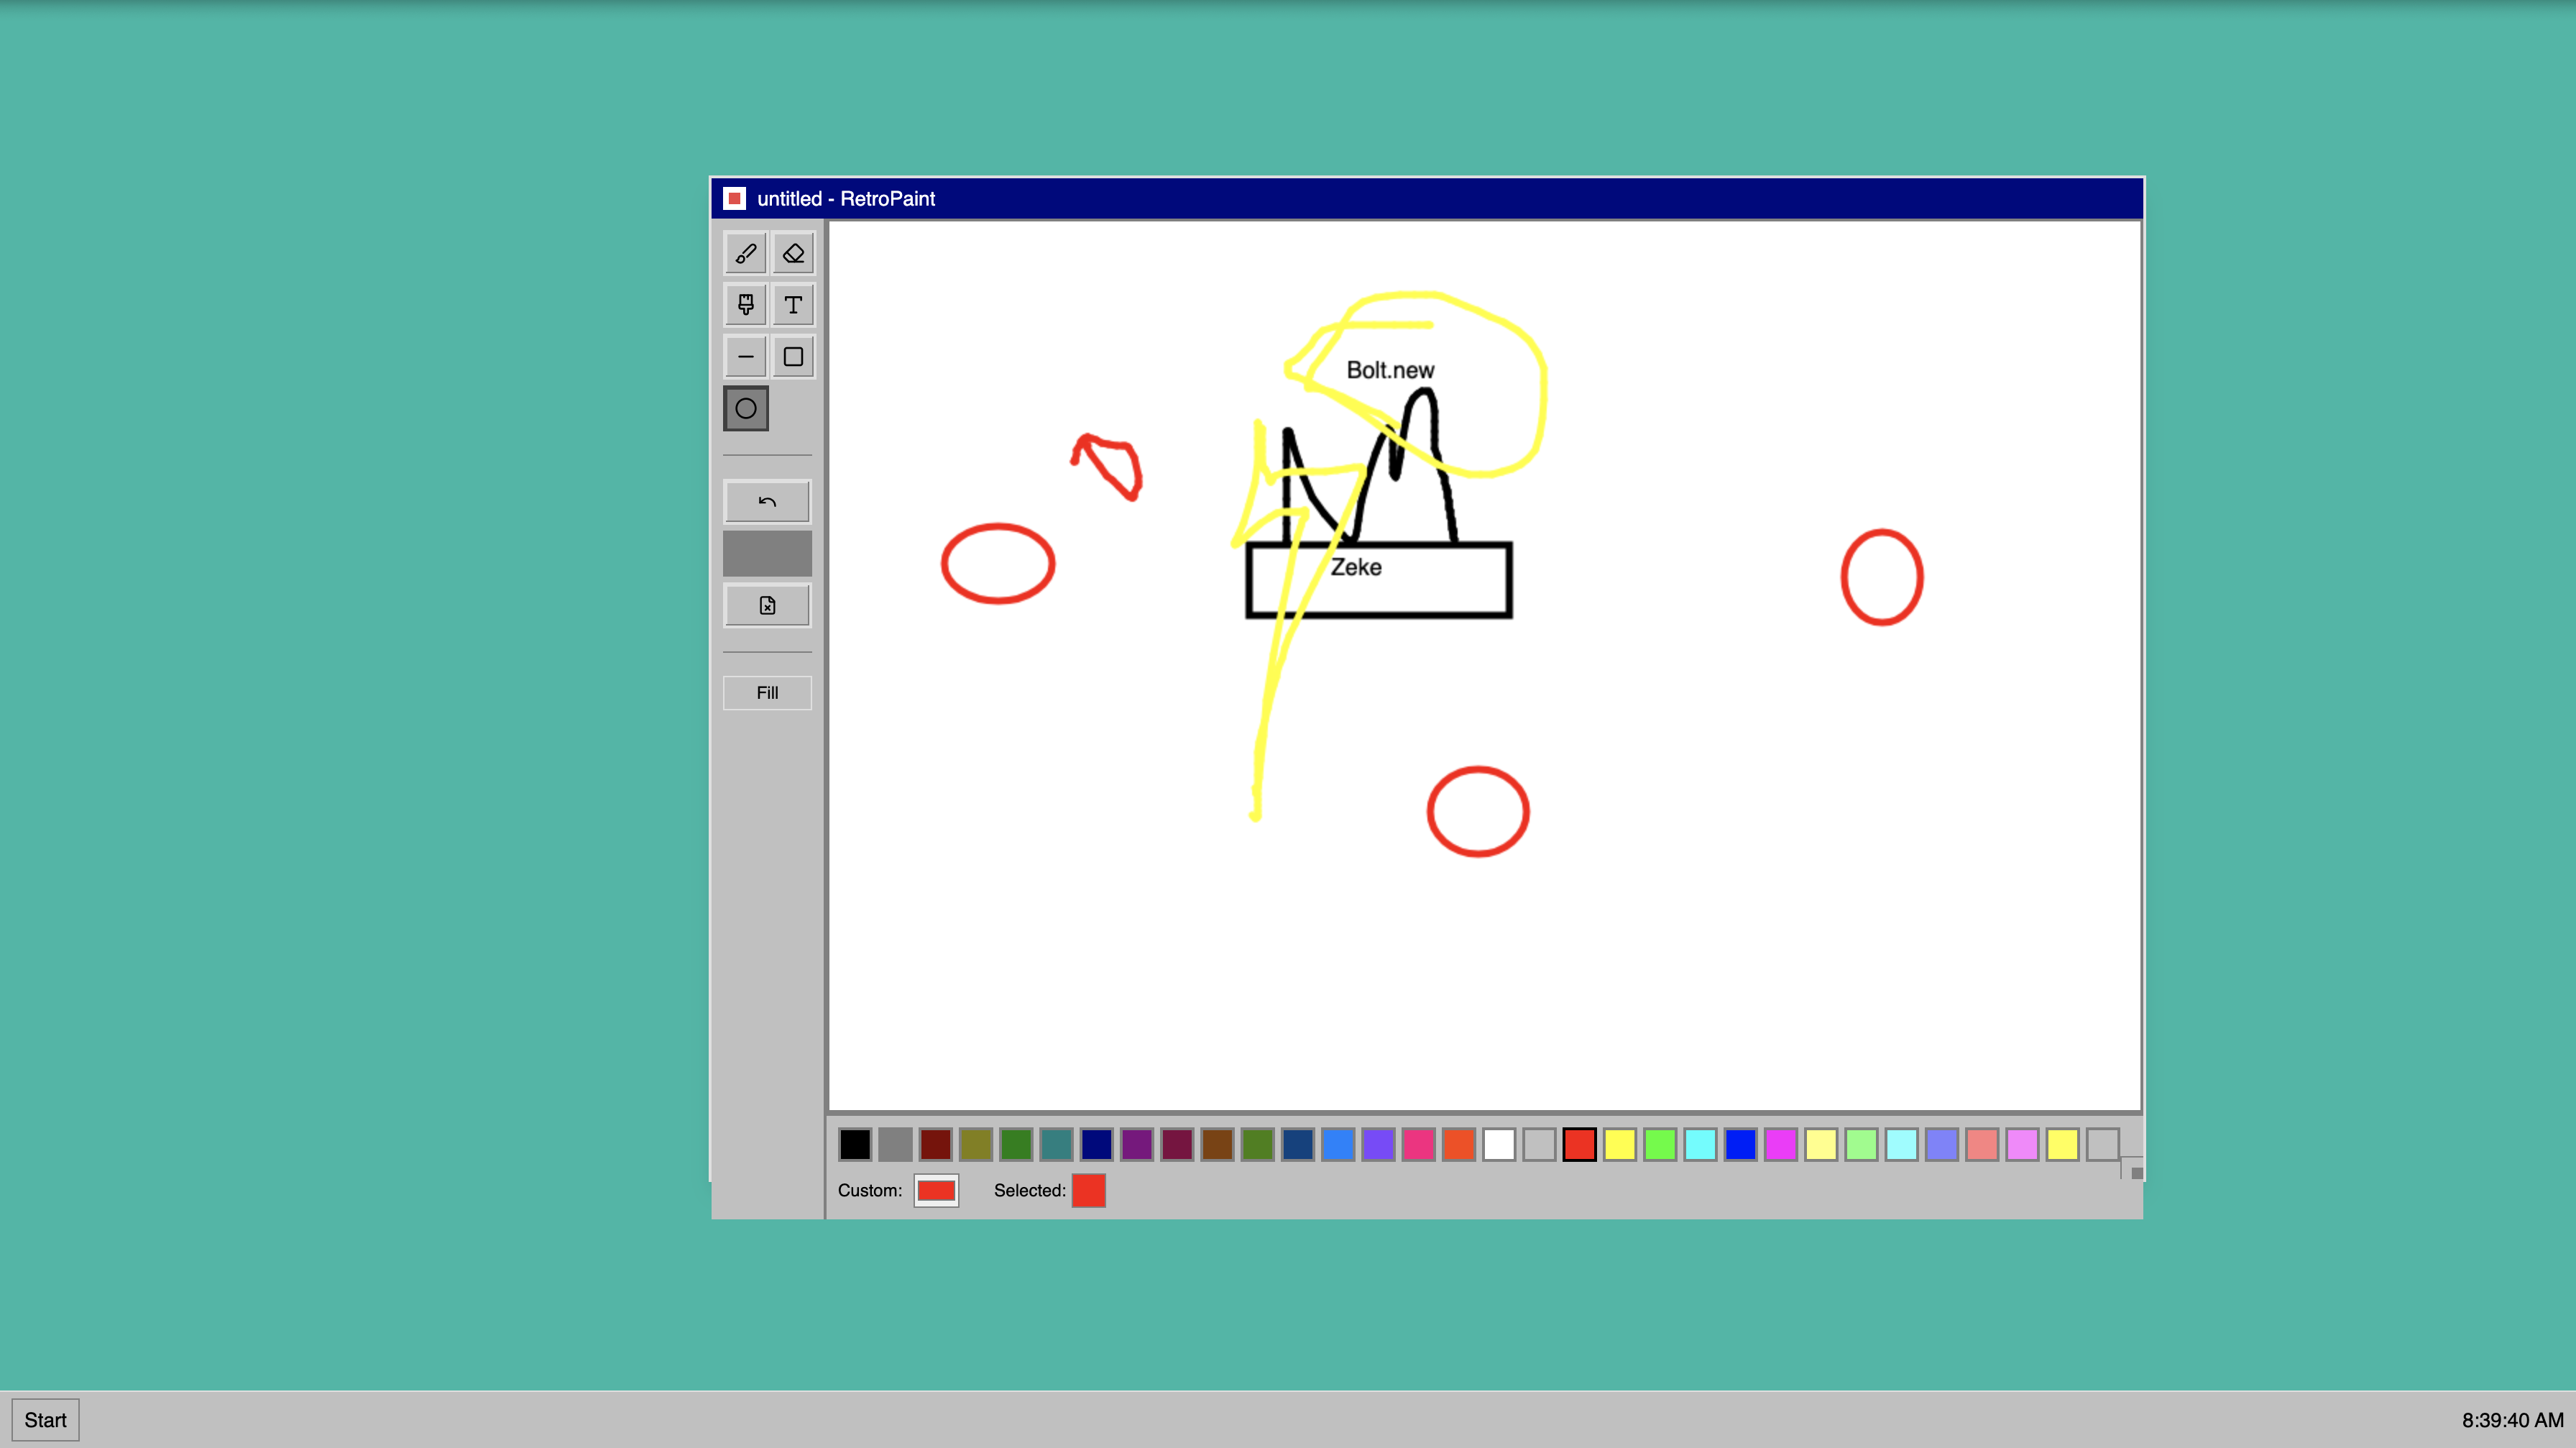Image resolution: width=2576 pixels, height=1448 pixels.
Task: Pick the Line drawing tool
Action: (746, 356)
